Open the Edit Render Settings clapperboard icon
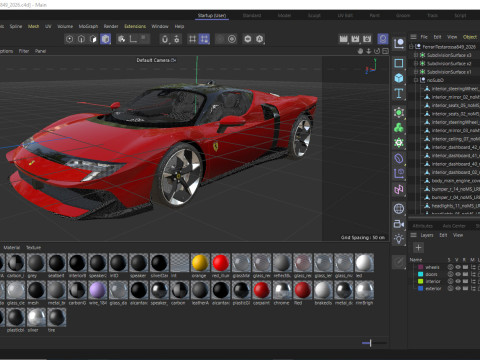This screenshot has width=480, height=360. click(367, 39)
